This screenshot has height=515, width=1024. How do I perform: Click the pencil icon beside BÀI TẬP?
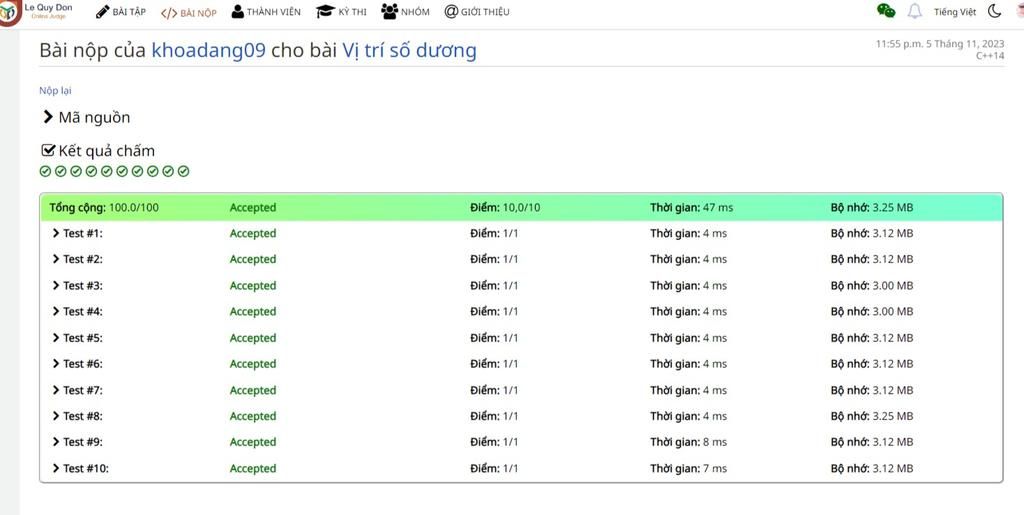(102, 12)
